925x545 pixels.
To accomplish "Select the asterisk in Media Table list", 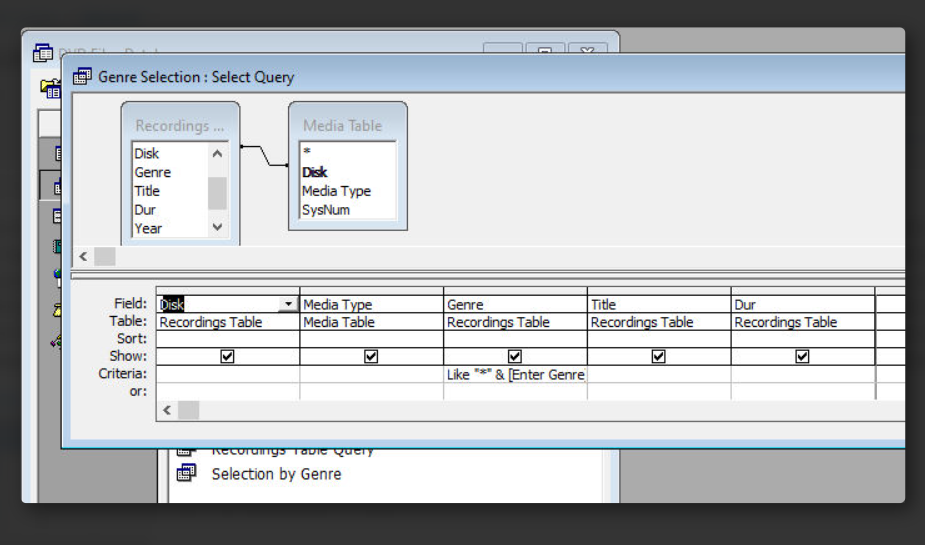I will pyautogui.click(x=307, y=152).
